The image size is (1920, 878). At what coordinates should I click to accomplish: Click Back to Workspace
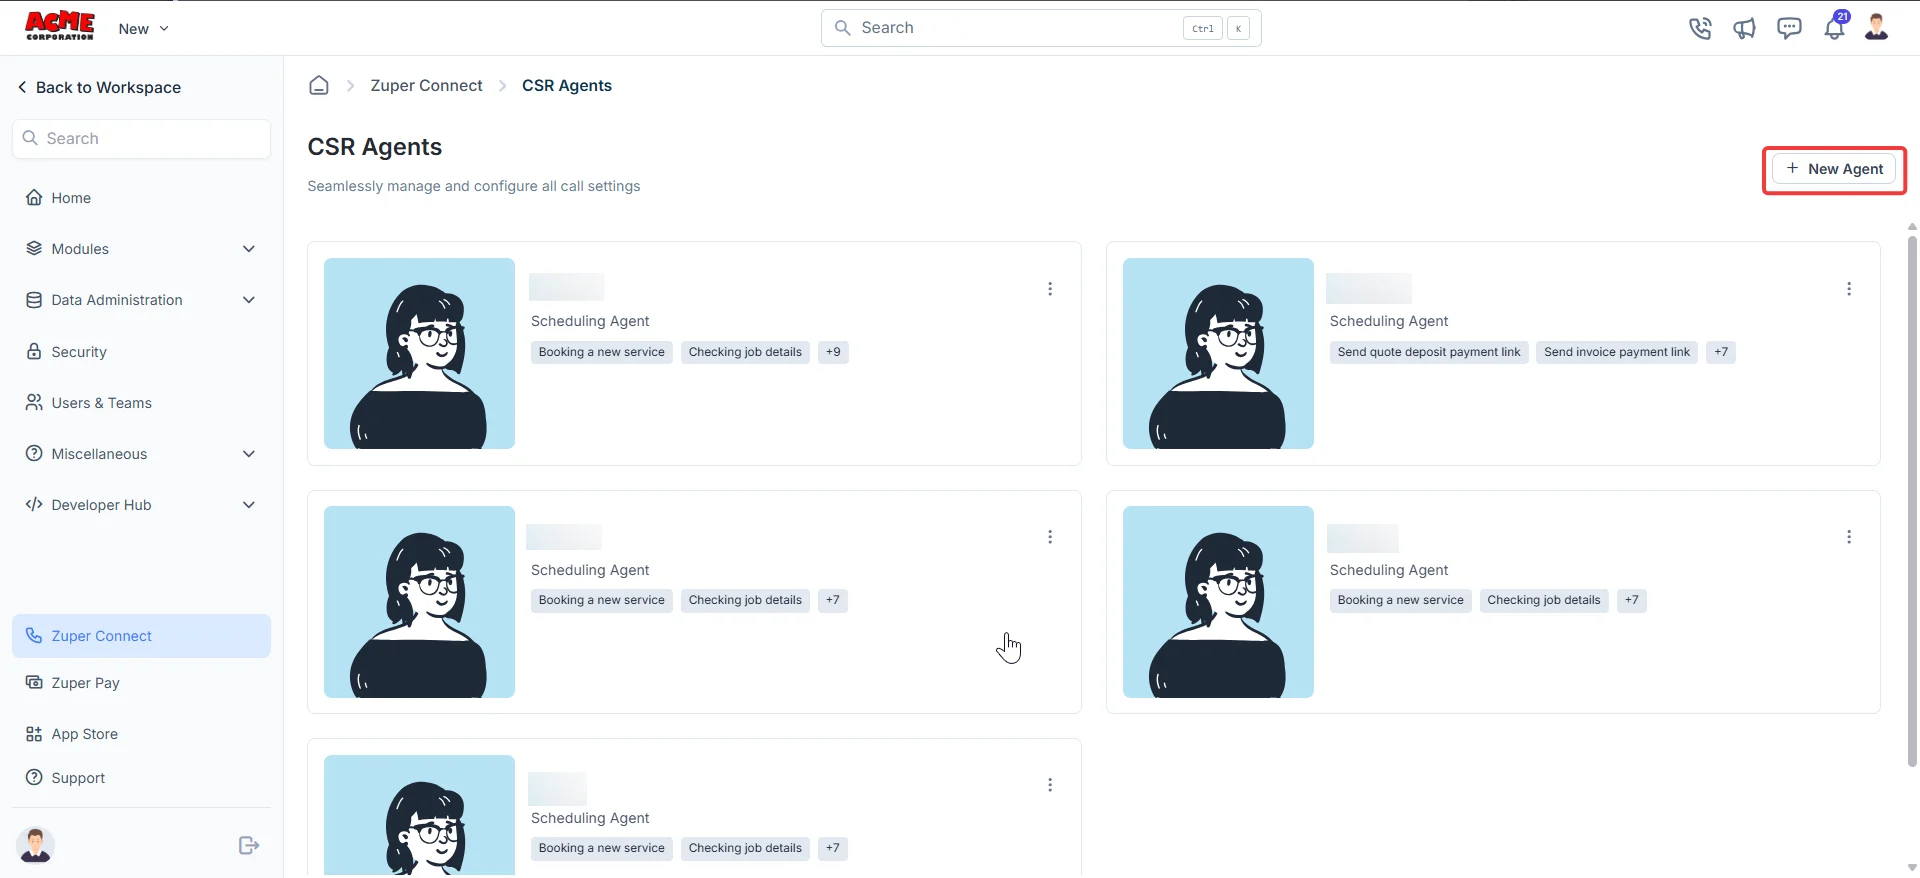point(99,87)
